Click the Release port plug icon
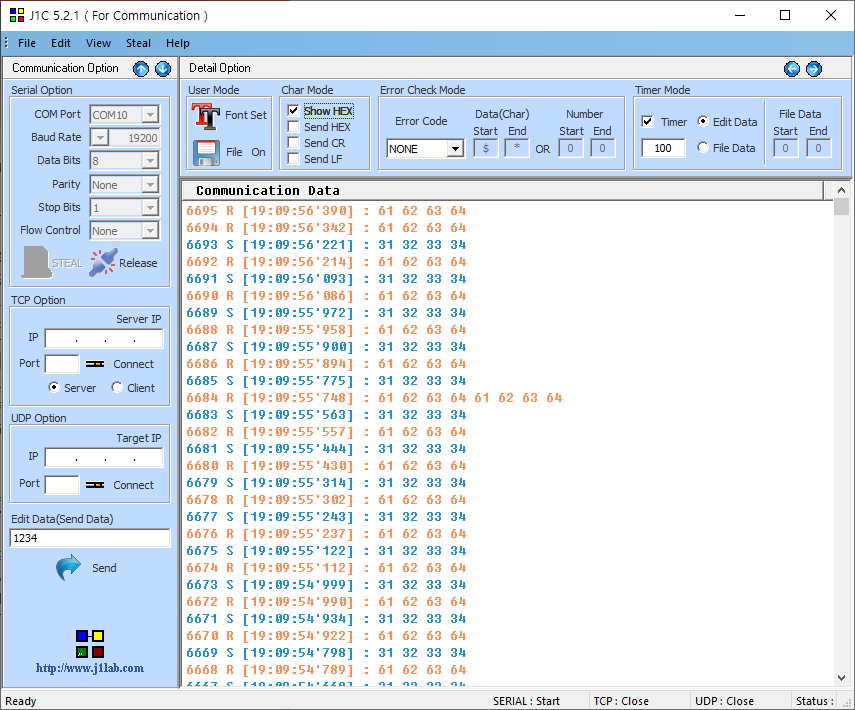Viewport: 855px width, 710px height. [103, 262]
